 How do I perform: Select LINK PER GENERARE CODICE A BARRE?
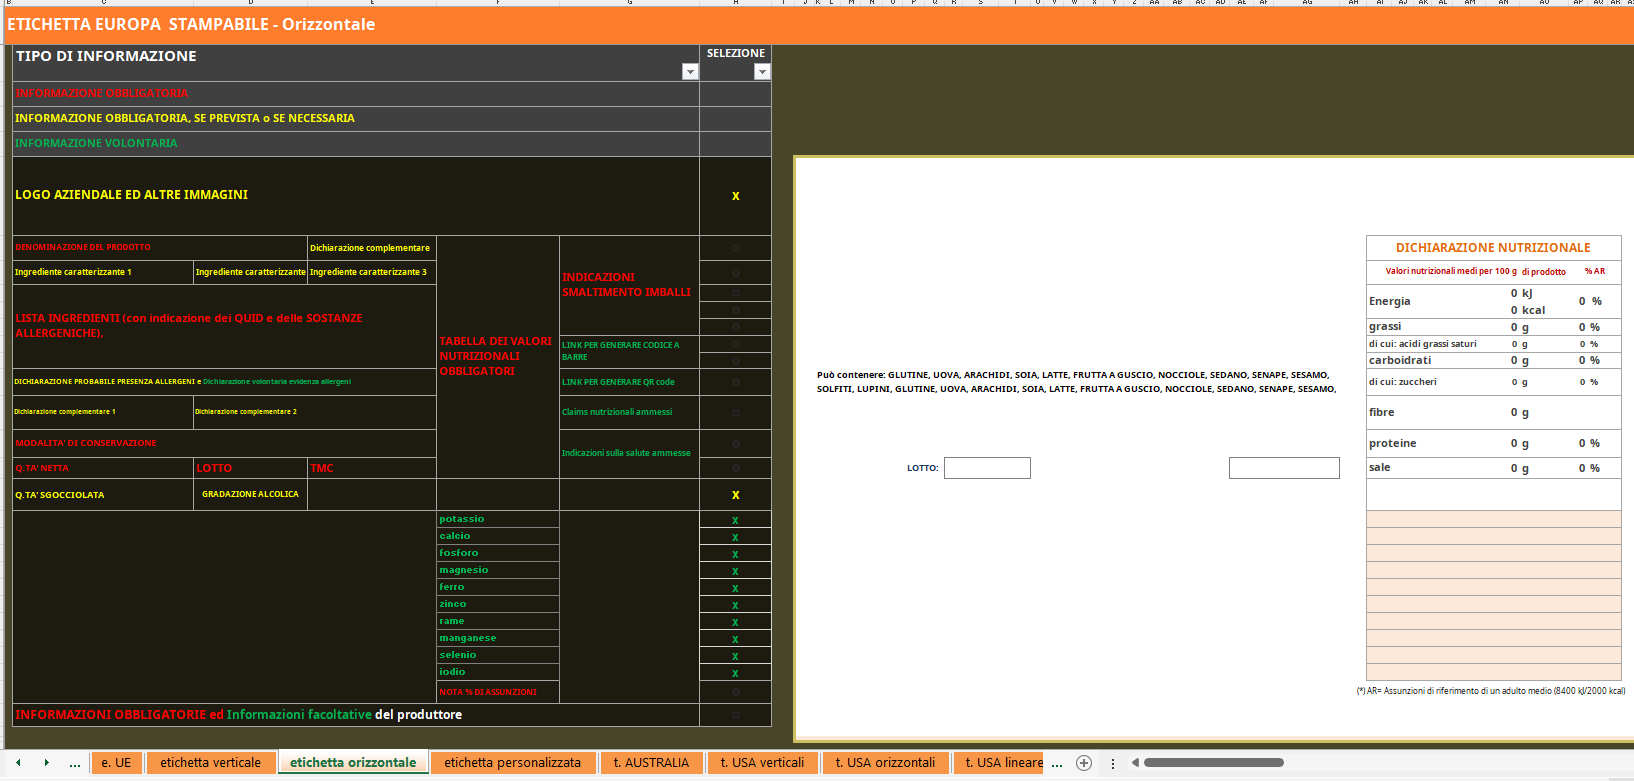629,351
